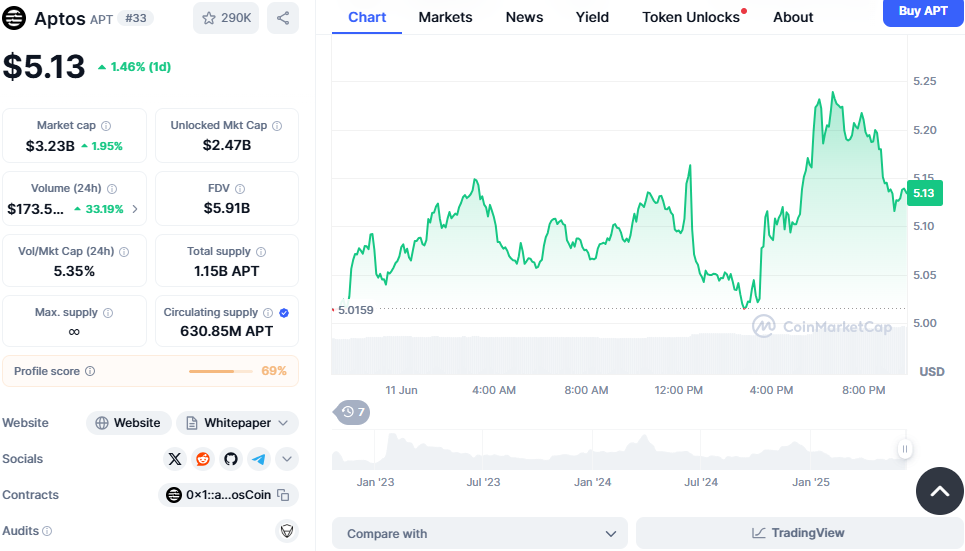Switch to the About tab

pos(793,17)
